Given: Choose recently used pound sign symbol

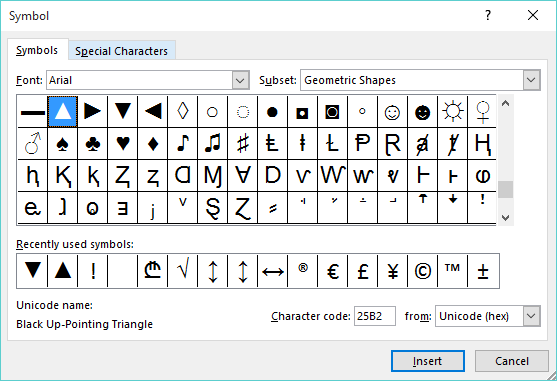Looking at the screenshot, I should click(x=362, y=271).
